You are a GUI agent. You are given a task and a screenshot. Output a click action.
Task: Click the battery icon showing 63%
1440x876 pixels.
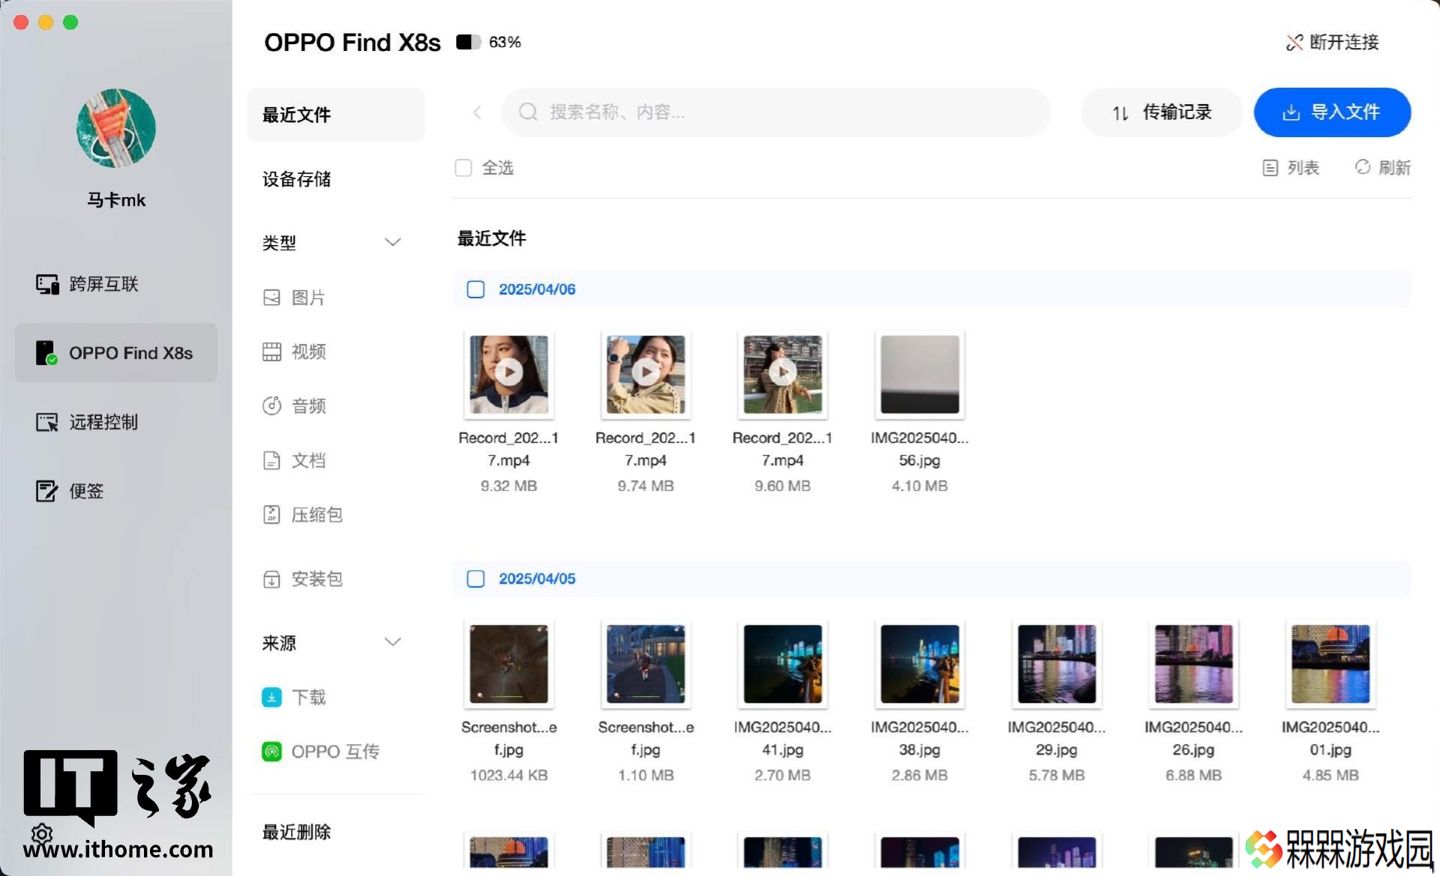468,42
